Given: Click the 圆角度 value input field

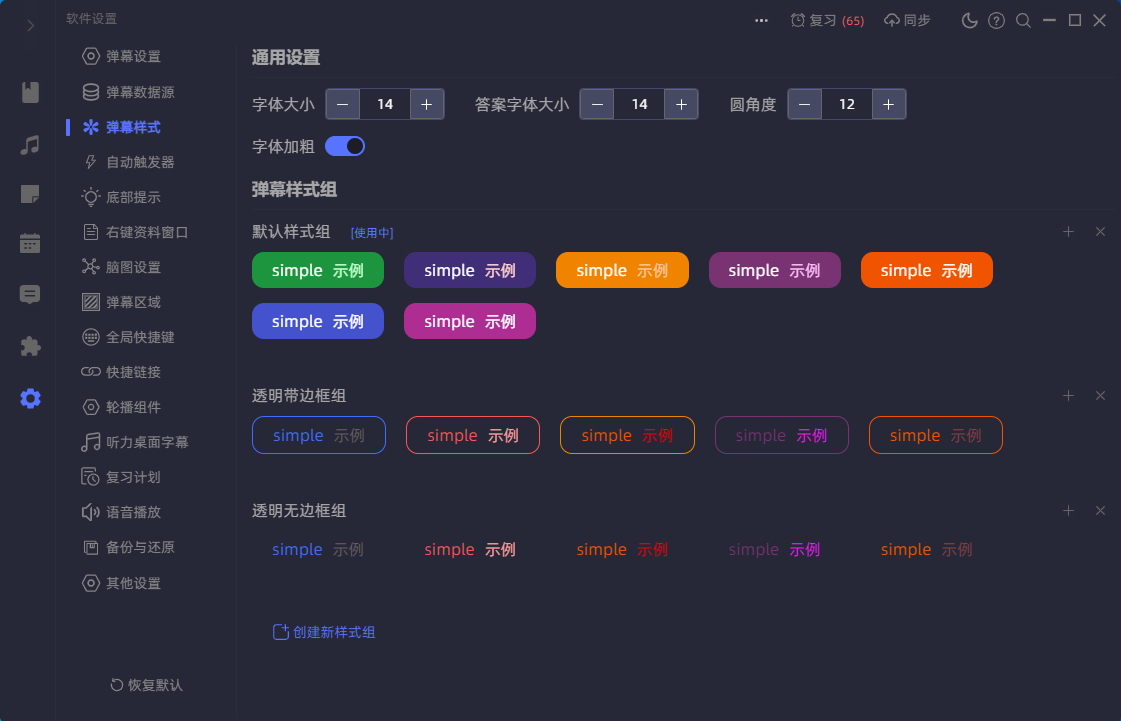Looking at the screenshot, I should [x=846, y=103].
